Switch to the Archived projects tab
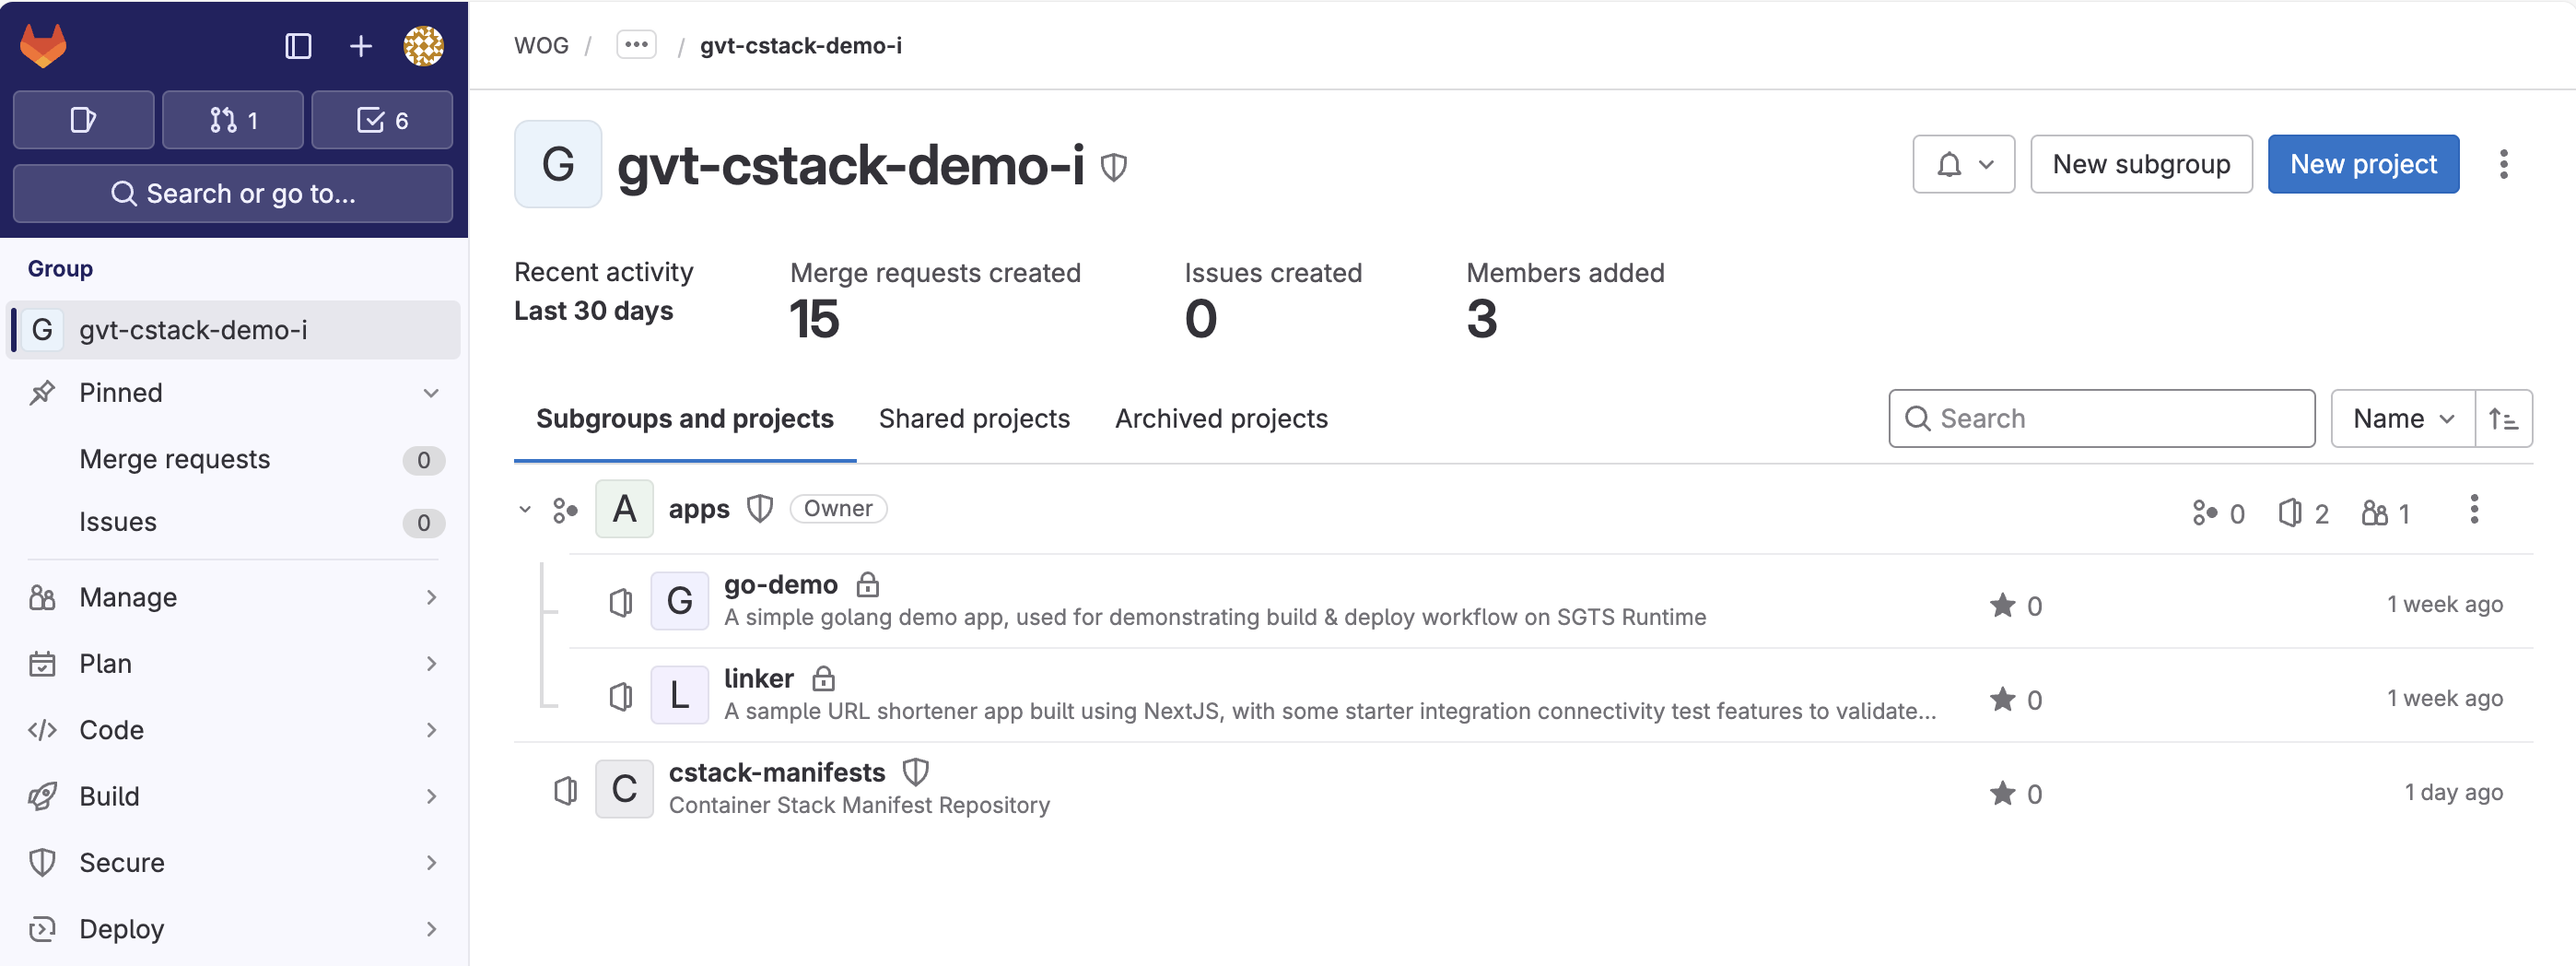This screenshot has height=966, width=2576. point(1220,419)
